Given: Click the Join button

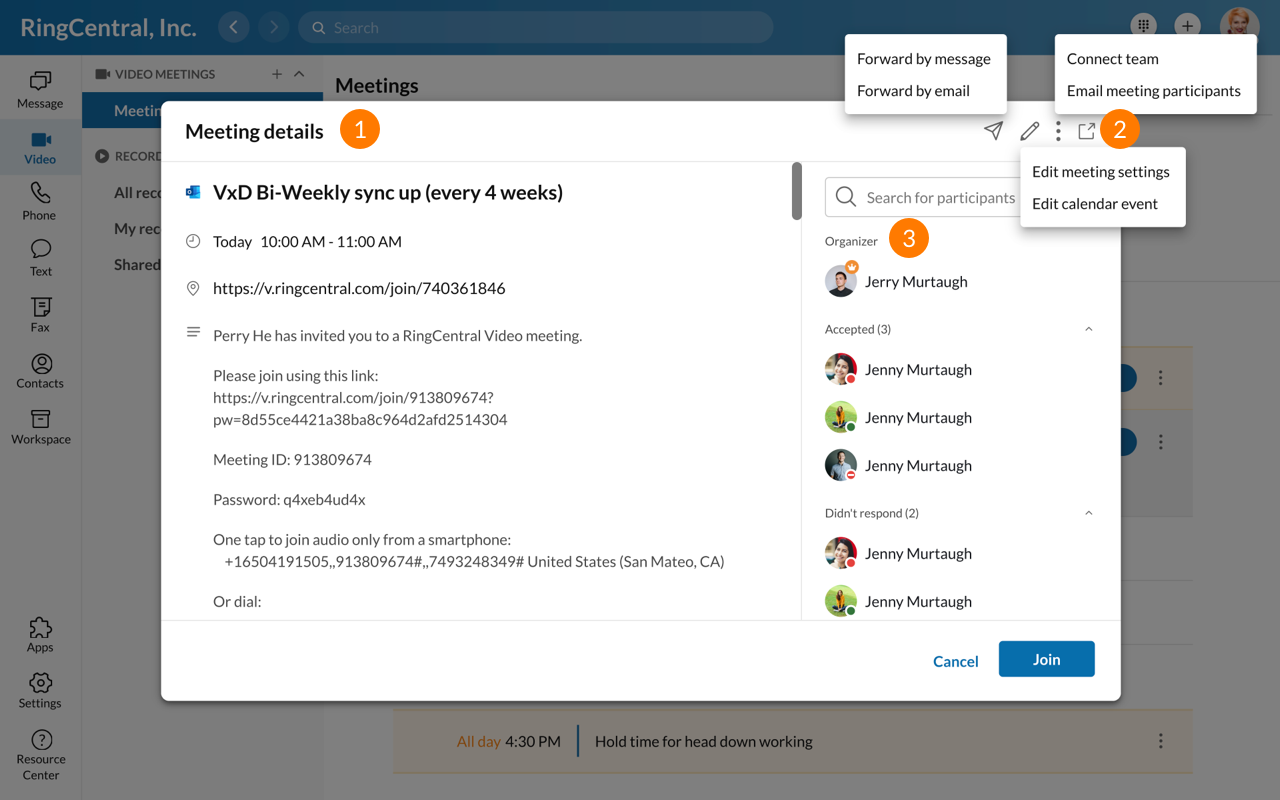Looking at the screenshot, I should 1046,659.
